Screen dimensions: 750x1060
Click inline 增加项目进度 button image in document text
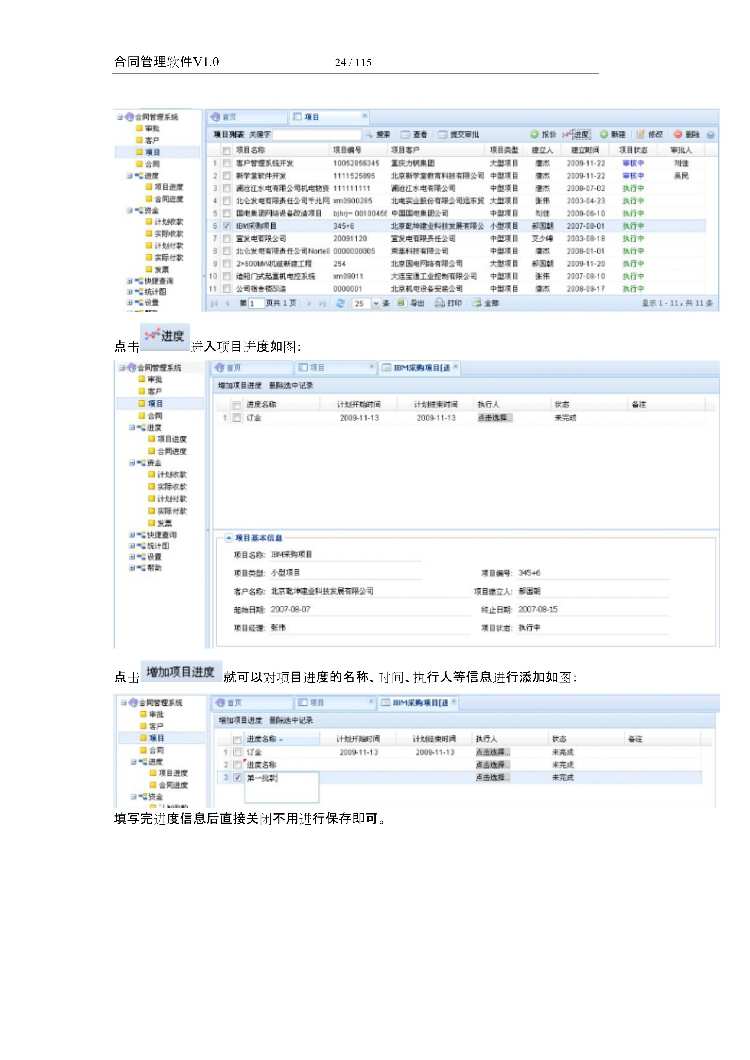[x=181, y=672]
